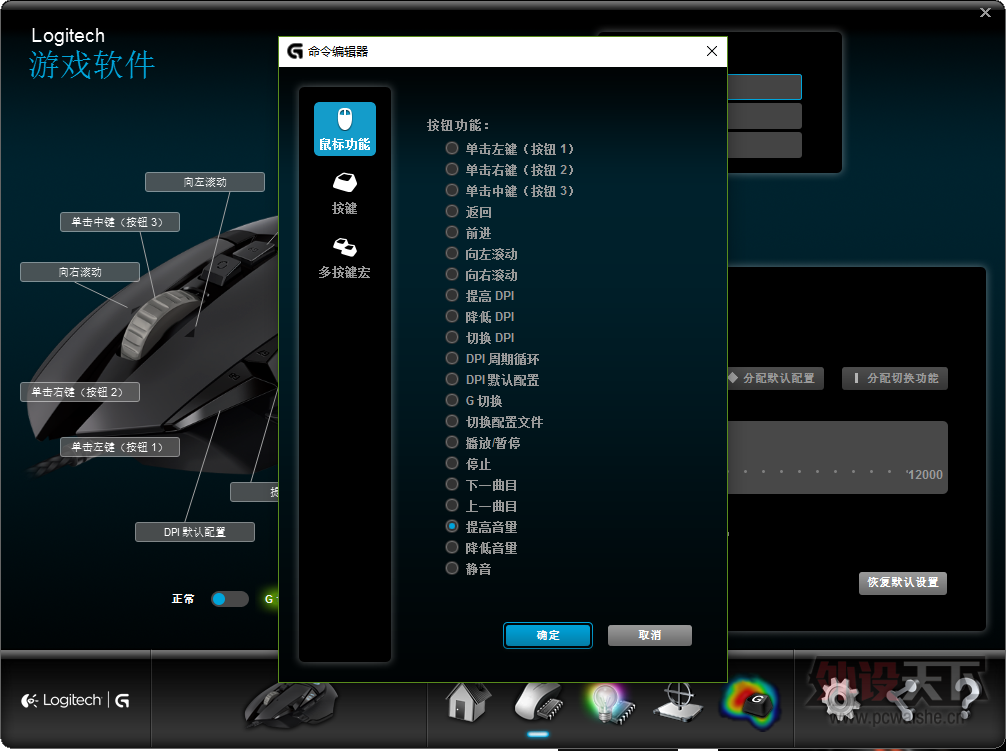Viewport: 1006px width, 751px height.
Task: Open the help question mark icon
Action: pyautogui.click(x=966, y=699)
